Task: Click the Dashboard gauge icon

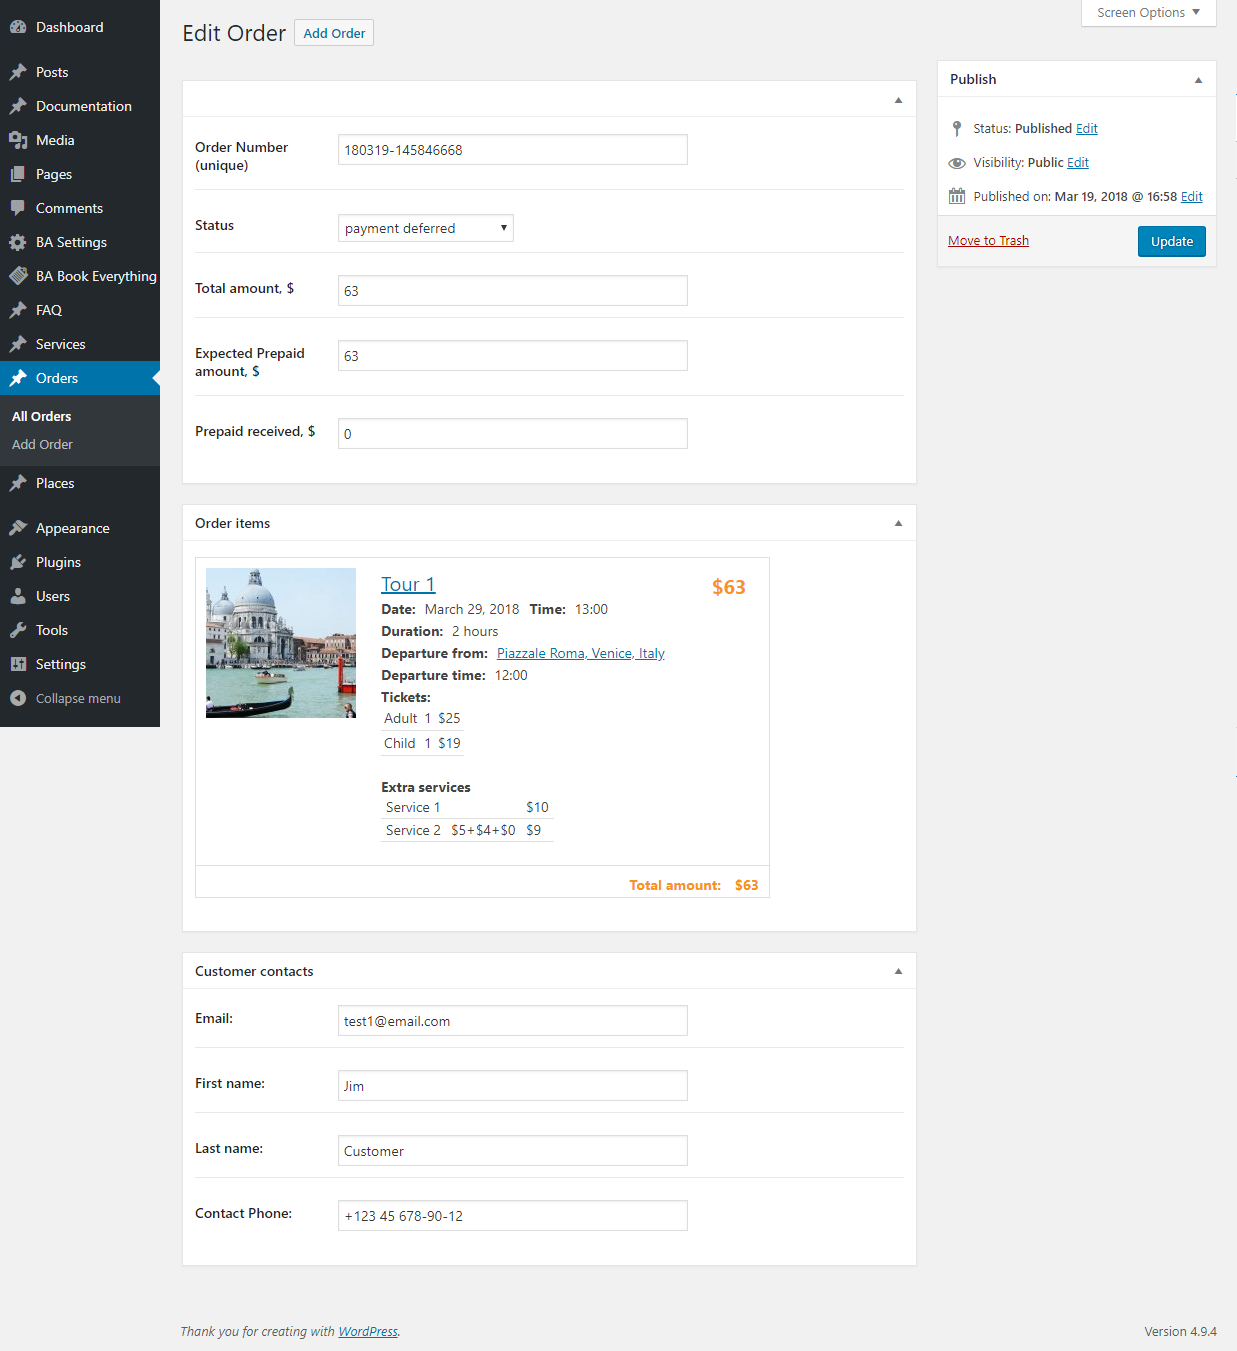Action: [18, 27]
